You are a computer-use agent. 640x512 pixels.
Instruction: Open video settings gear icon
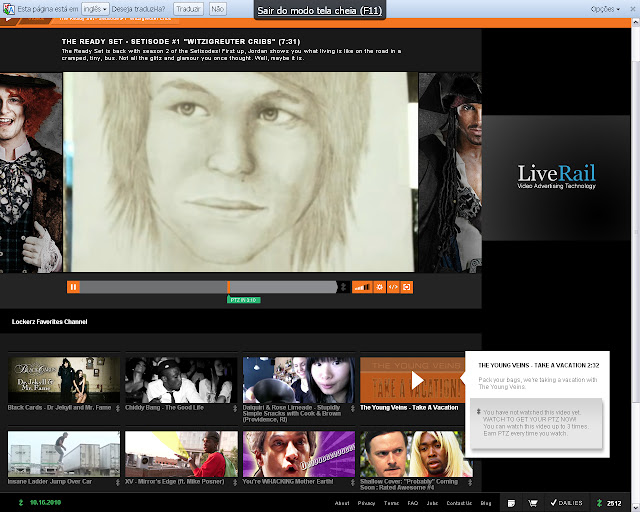380,287
